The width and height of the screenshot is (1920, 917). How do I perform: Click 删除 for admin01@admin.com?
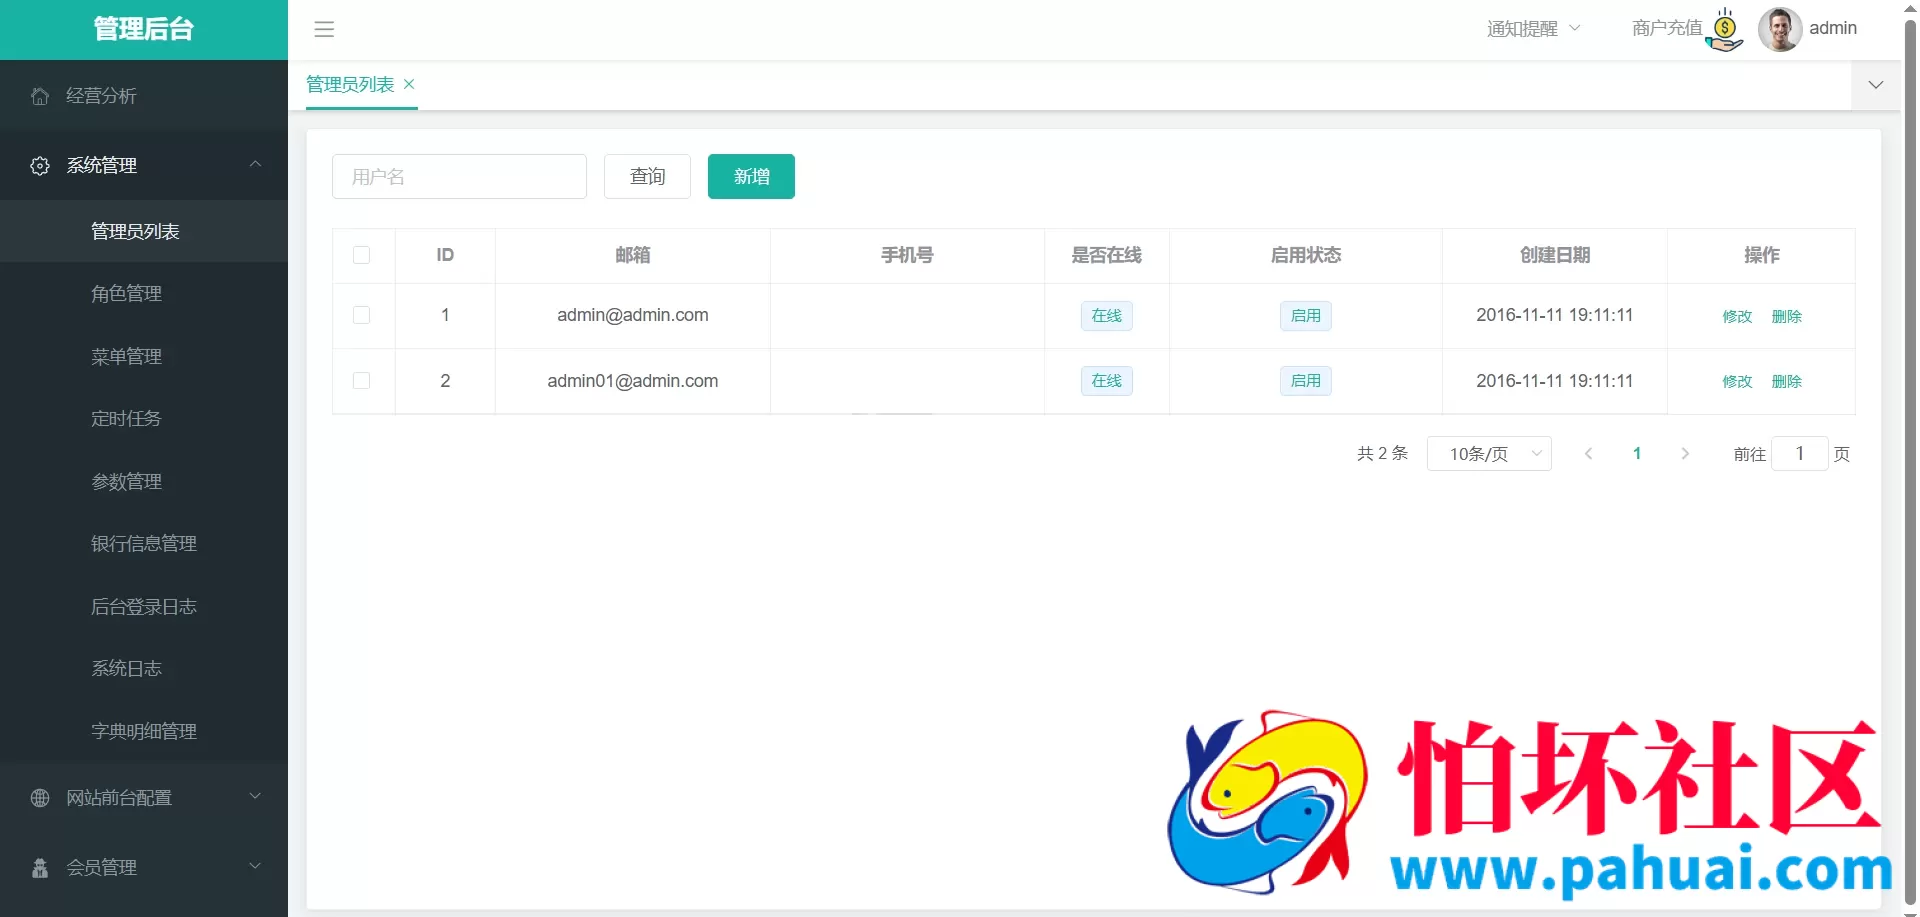pos(1787,381)
